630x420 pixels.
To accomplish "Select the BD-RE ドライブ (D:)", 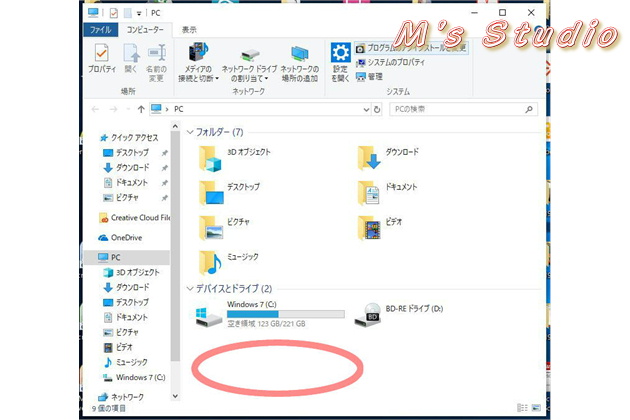I will [x=399, y=314].
